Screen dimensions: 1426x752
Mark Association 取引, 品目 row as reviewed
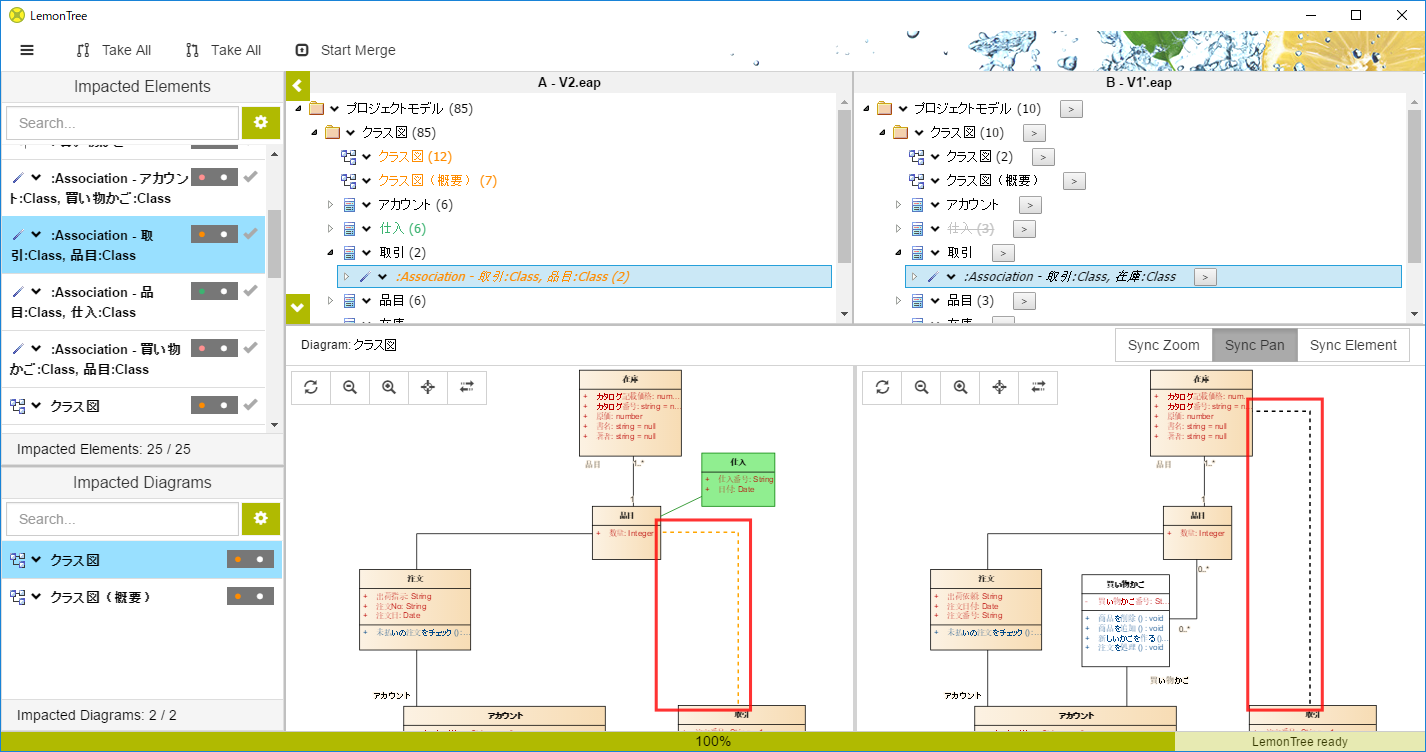(x=251, y=234)
